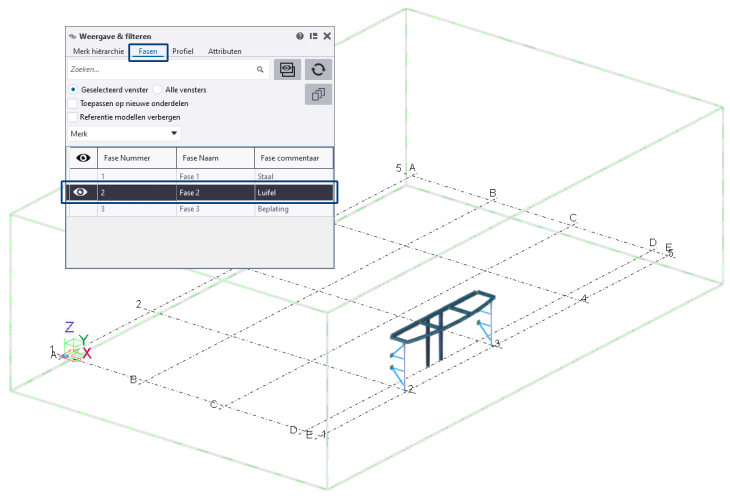
Task: Click the copy windows icon button
Action: (x=318, y=95)
